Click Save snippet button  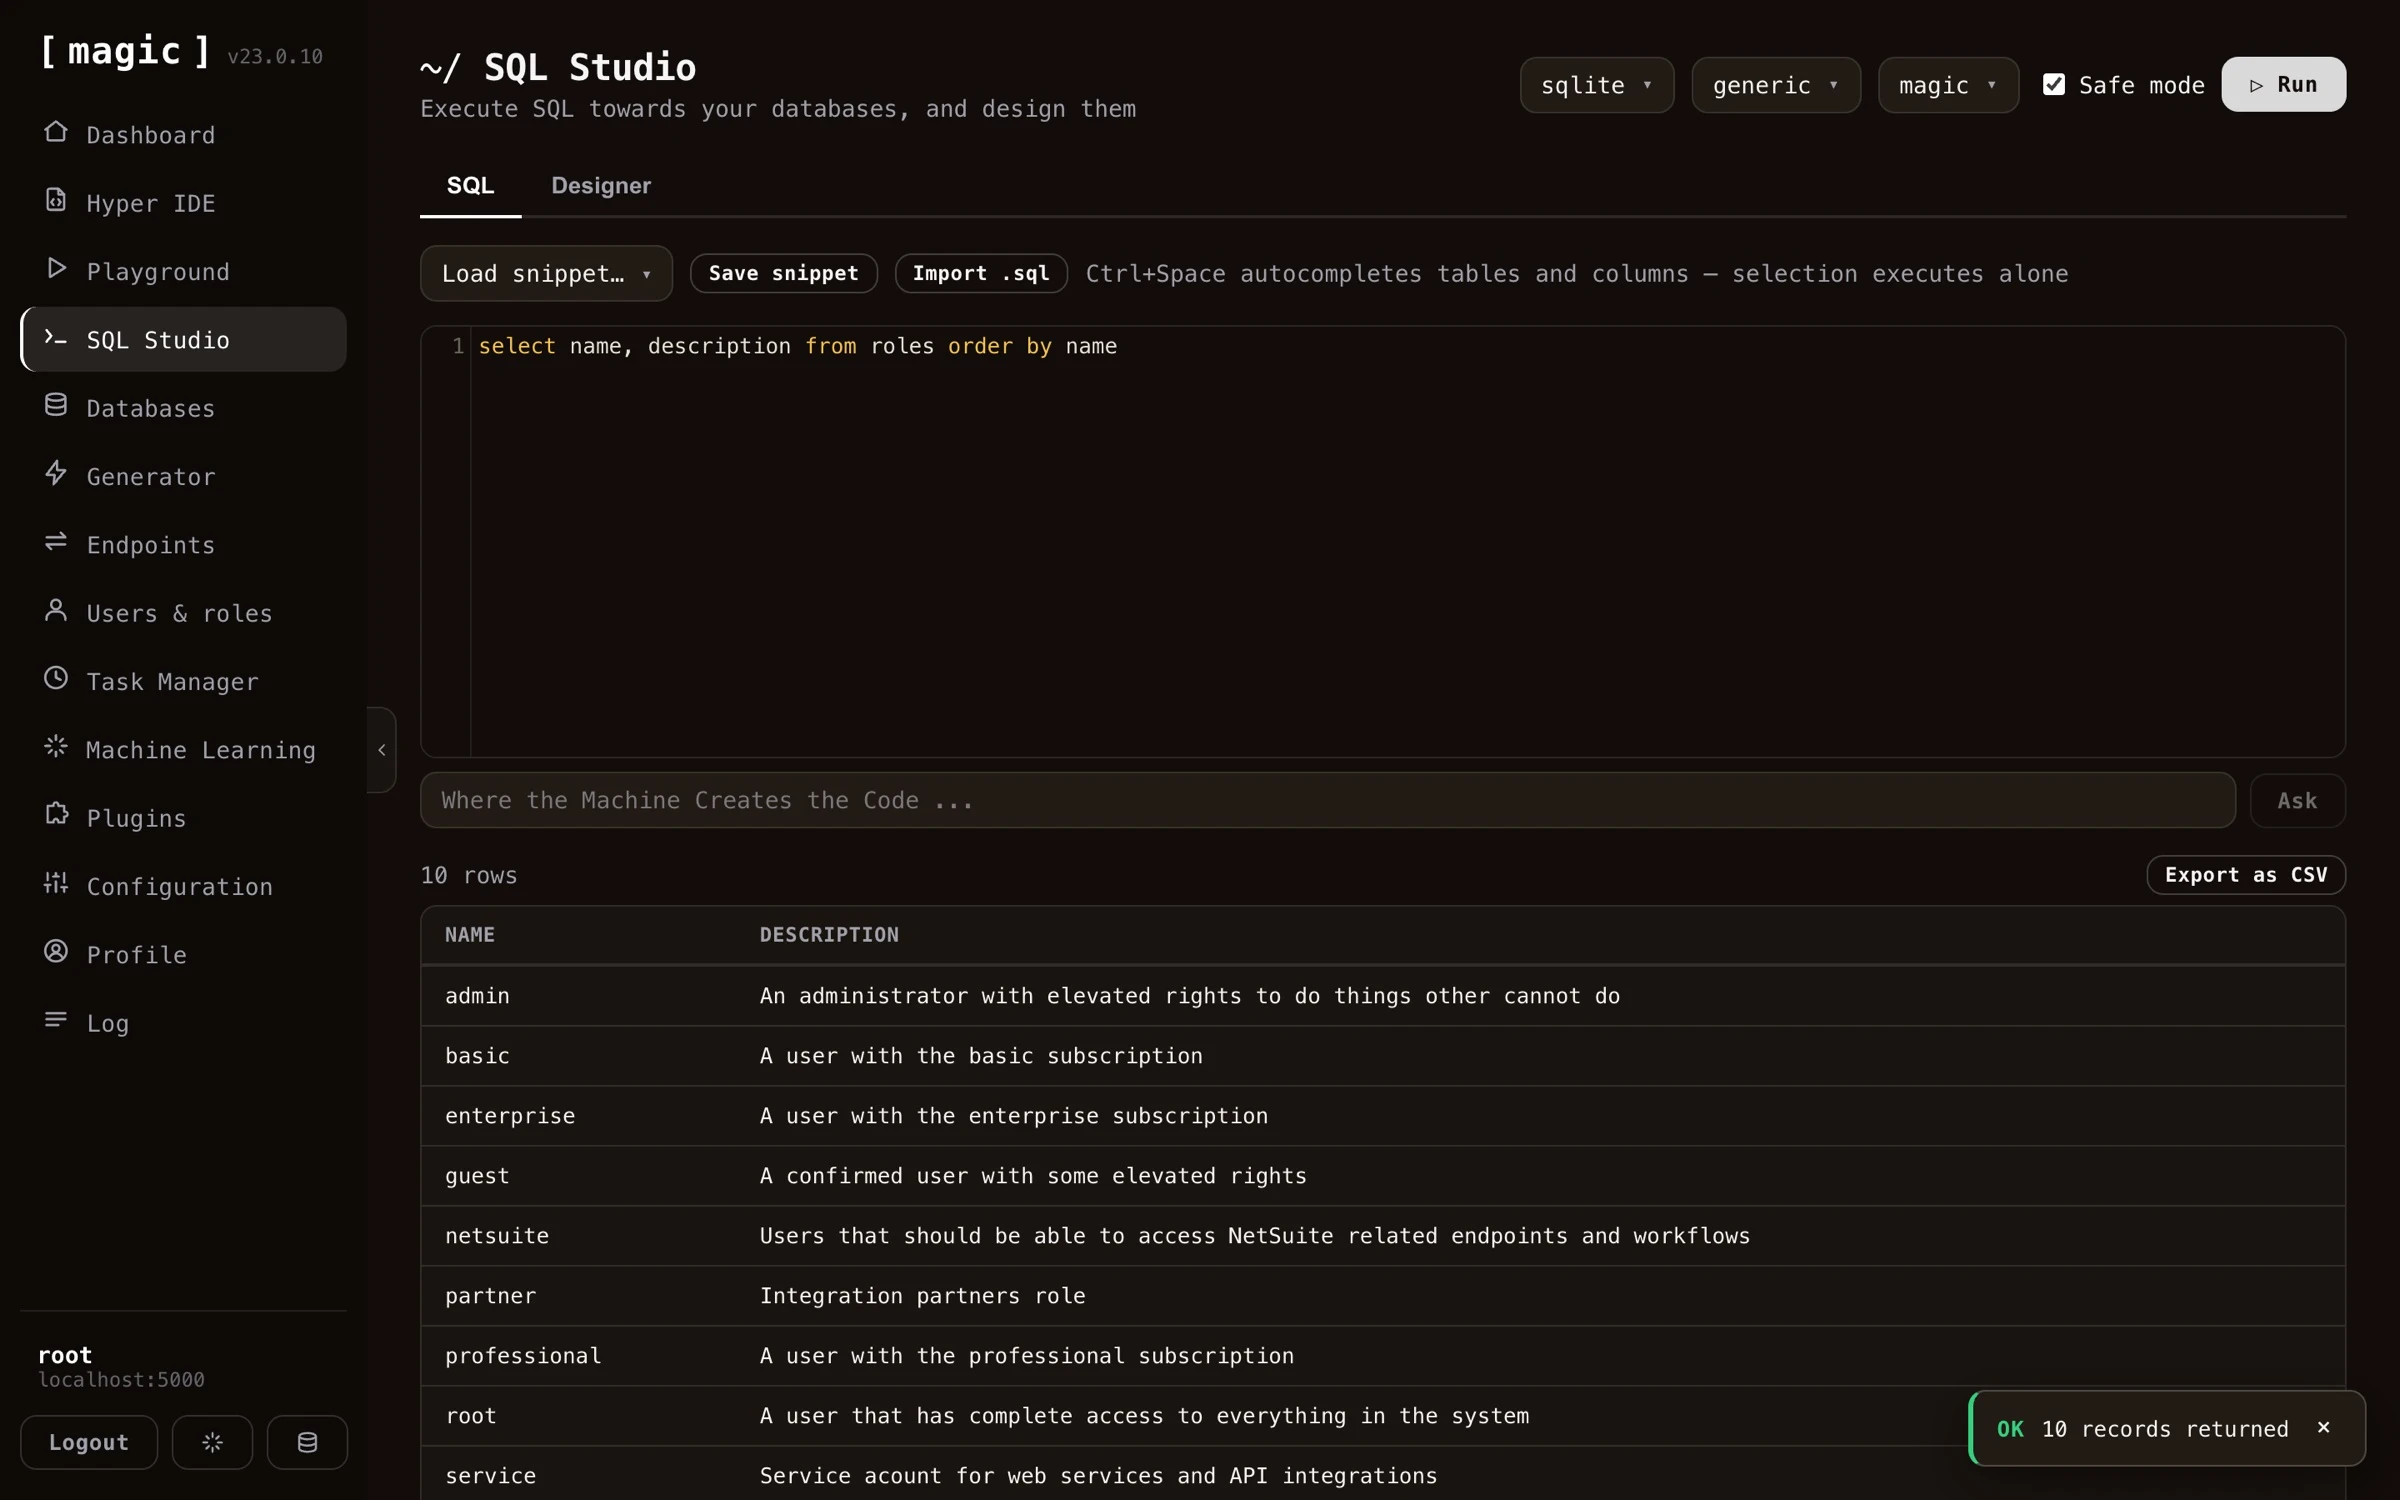[x=783, y=273]
